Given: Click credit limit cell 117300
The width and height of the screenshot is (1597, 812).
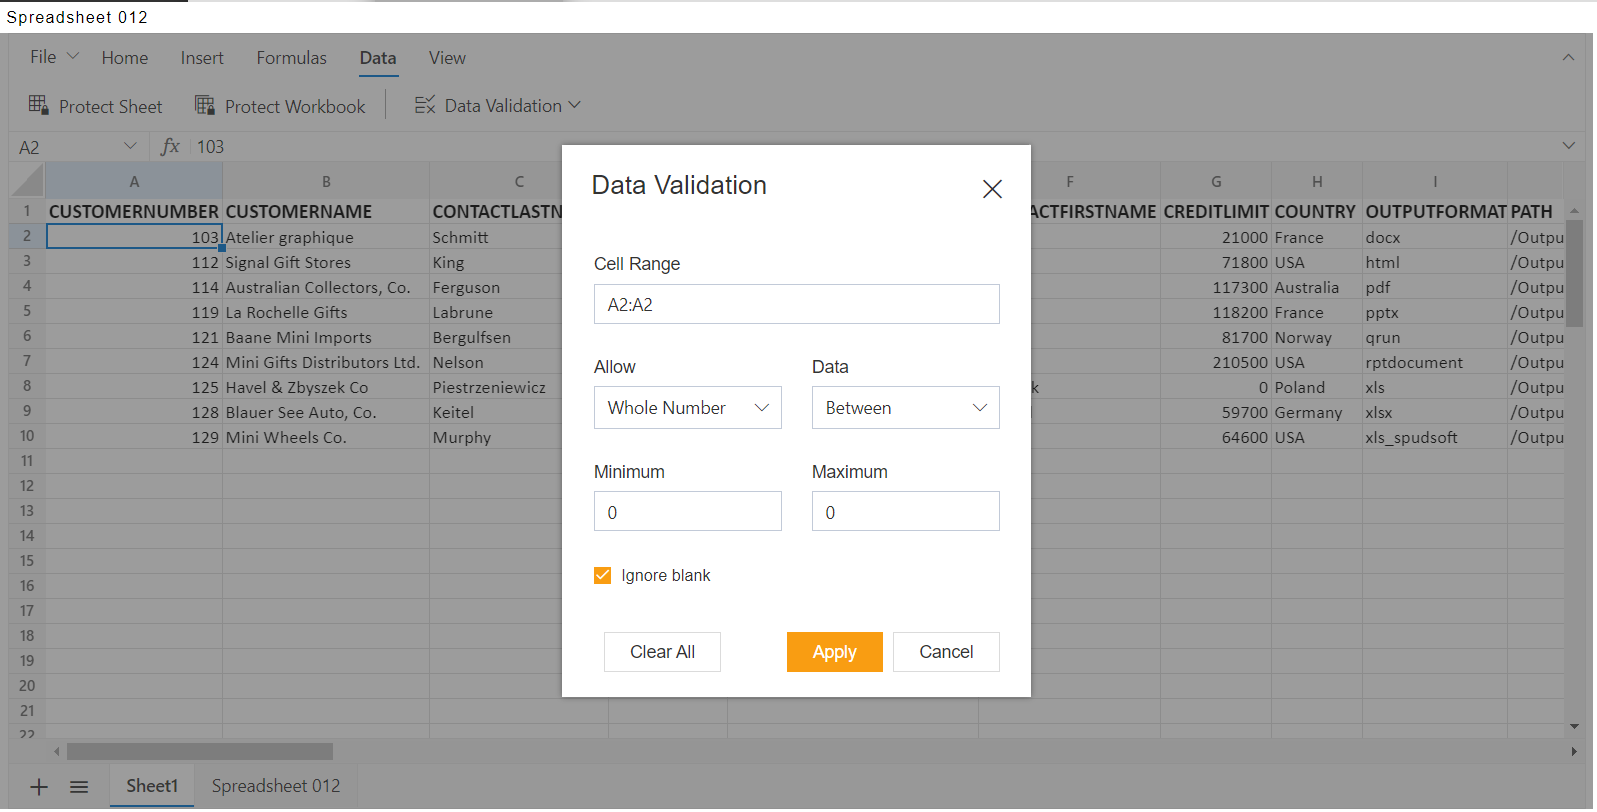Looking at the screenshot, I should tap(1216, 287).
